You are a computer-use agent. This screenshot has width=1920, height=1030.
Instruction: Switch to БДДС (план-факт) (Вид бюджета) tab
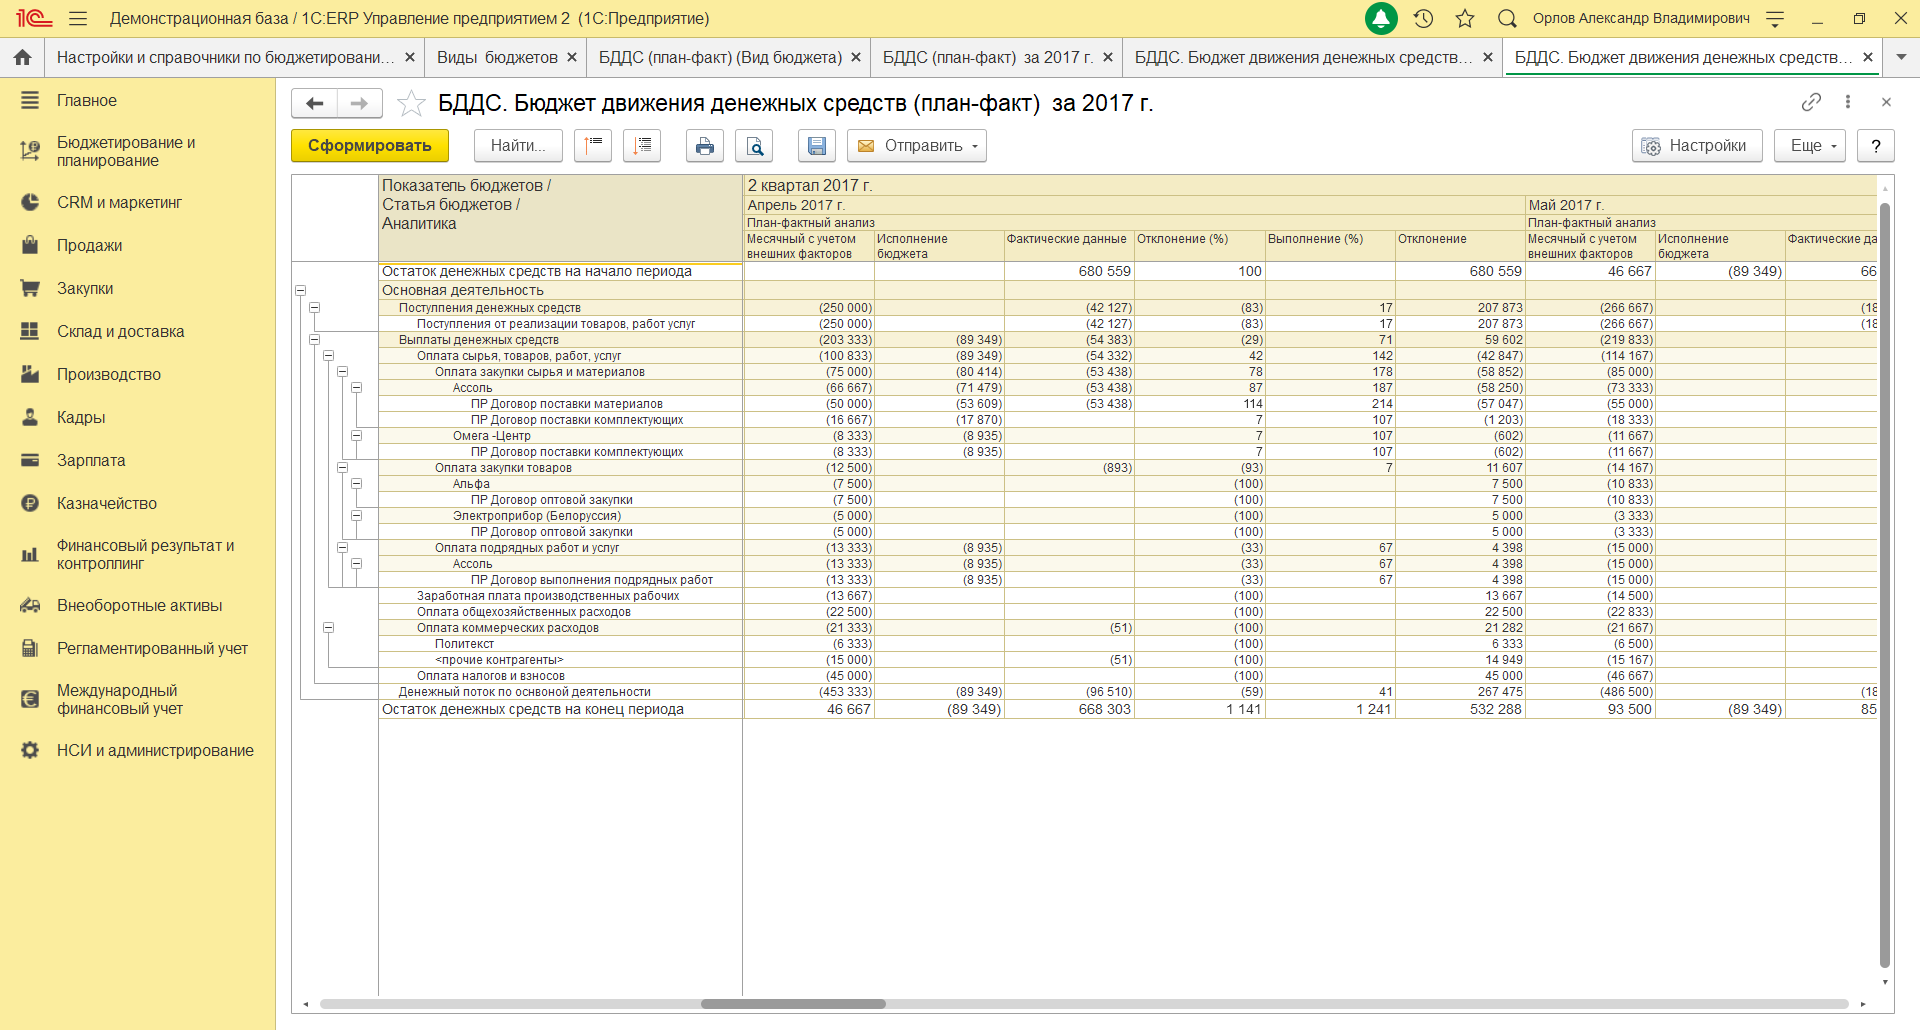coord(720,57)
